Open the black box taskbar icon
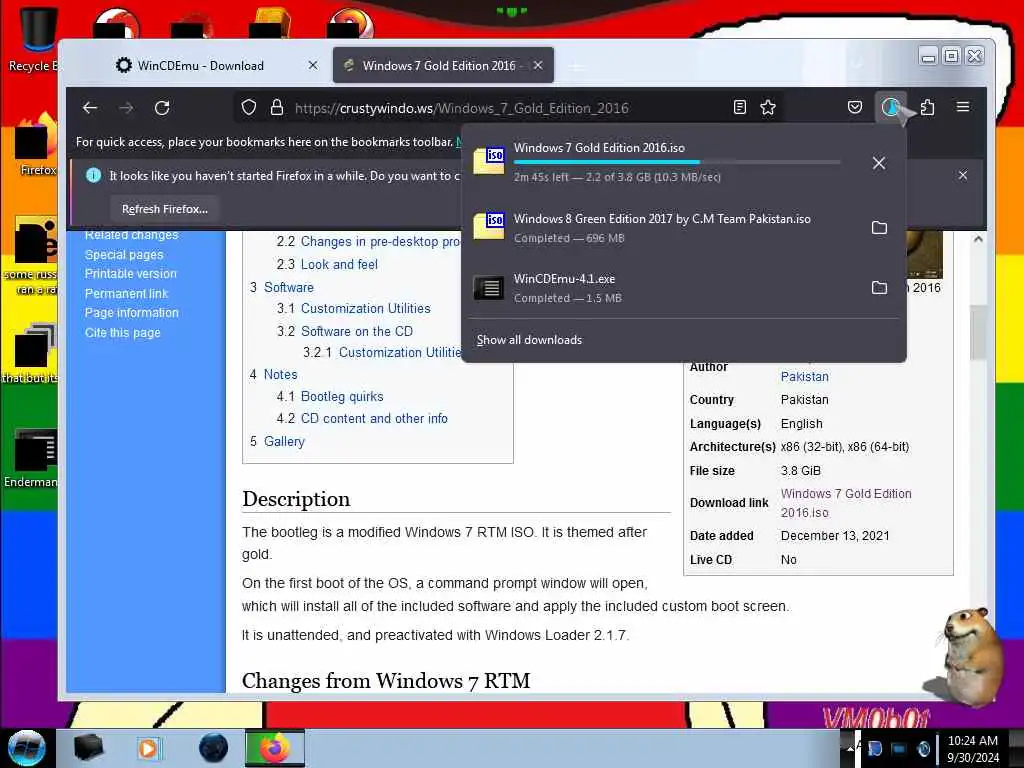This screenshot has width=1024, height=768. [x=88, y=748]
